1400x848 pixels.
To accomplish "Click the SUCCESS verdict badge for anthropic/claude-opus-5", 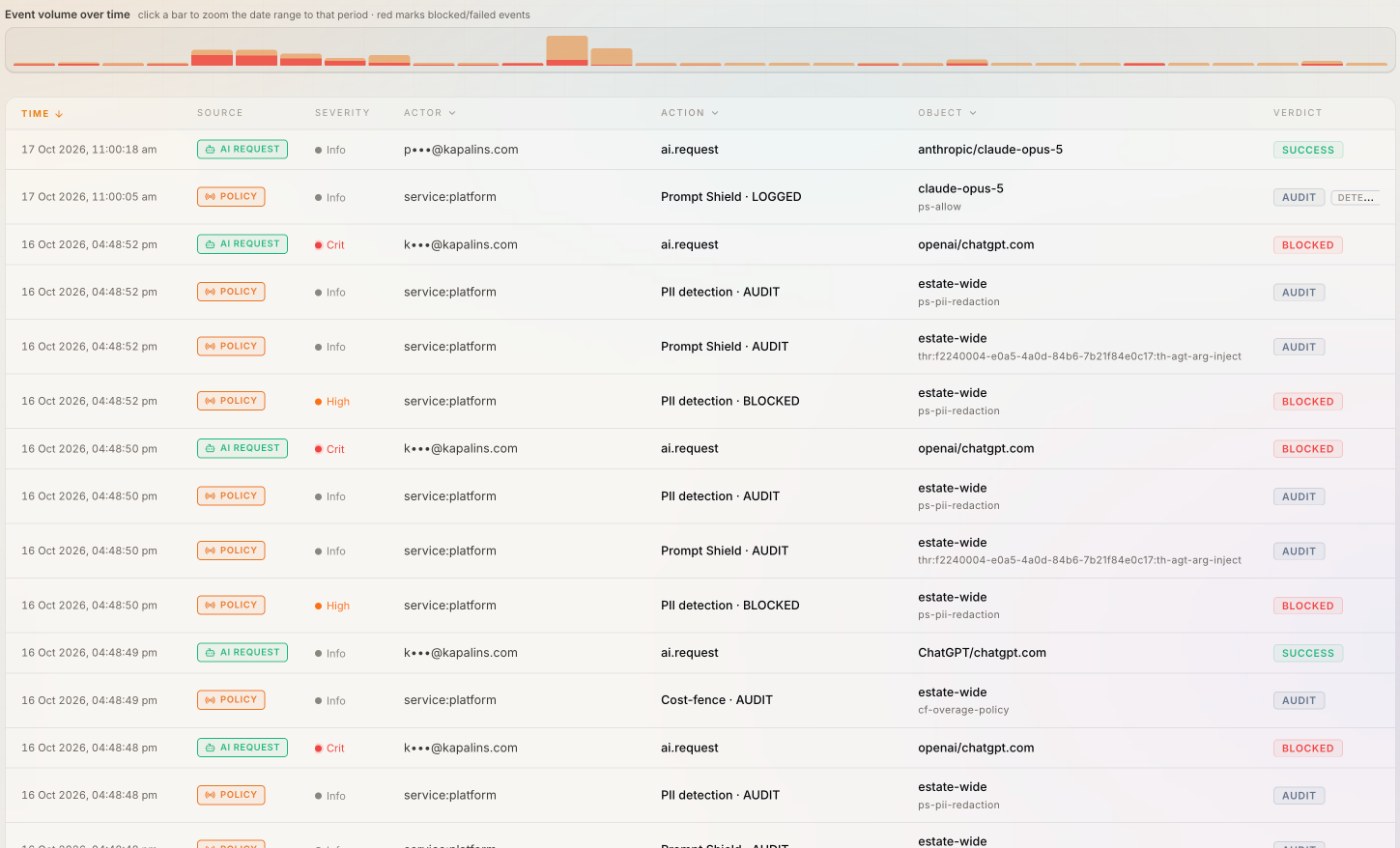I will 1308,150.
